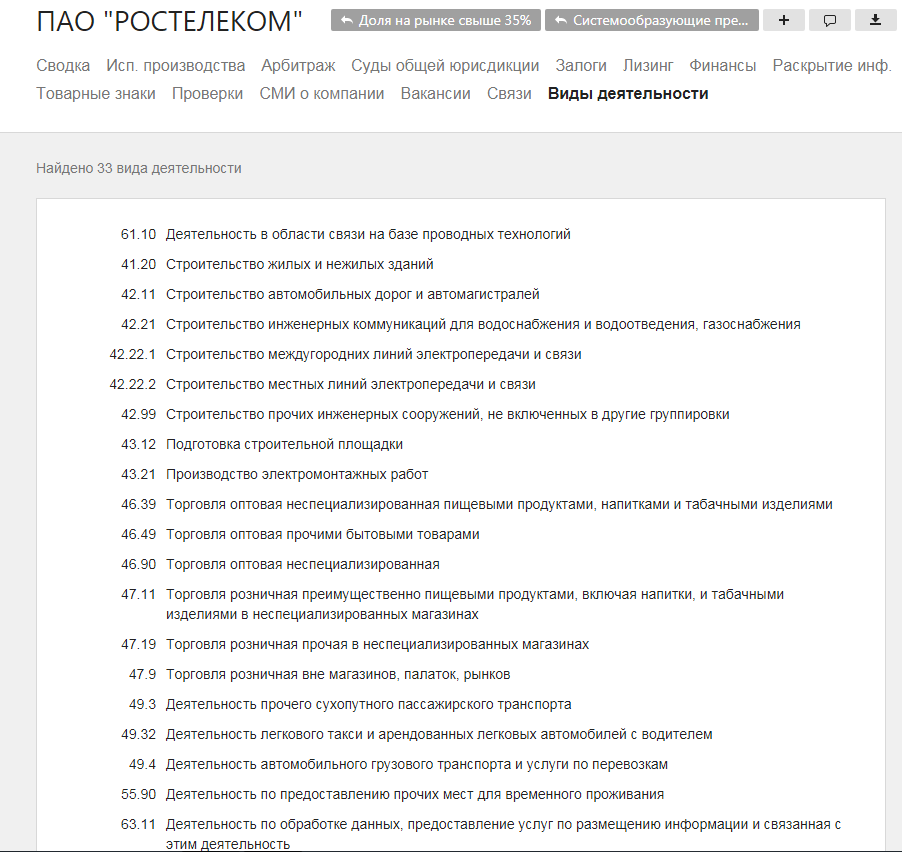902x852 pixels.
Task: Click row 55.90 мест для временного проживания
Action: point(392,794)
